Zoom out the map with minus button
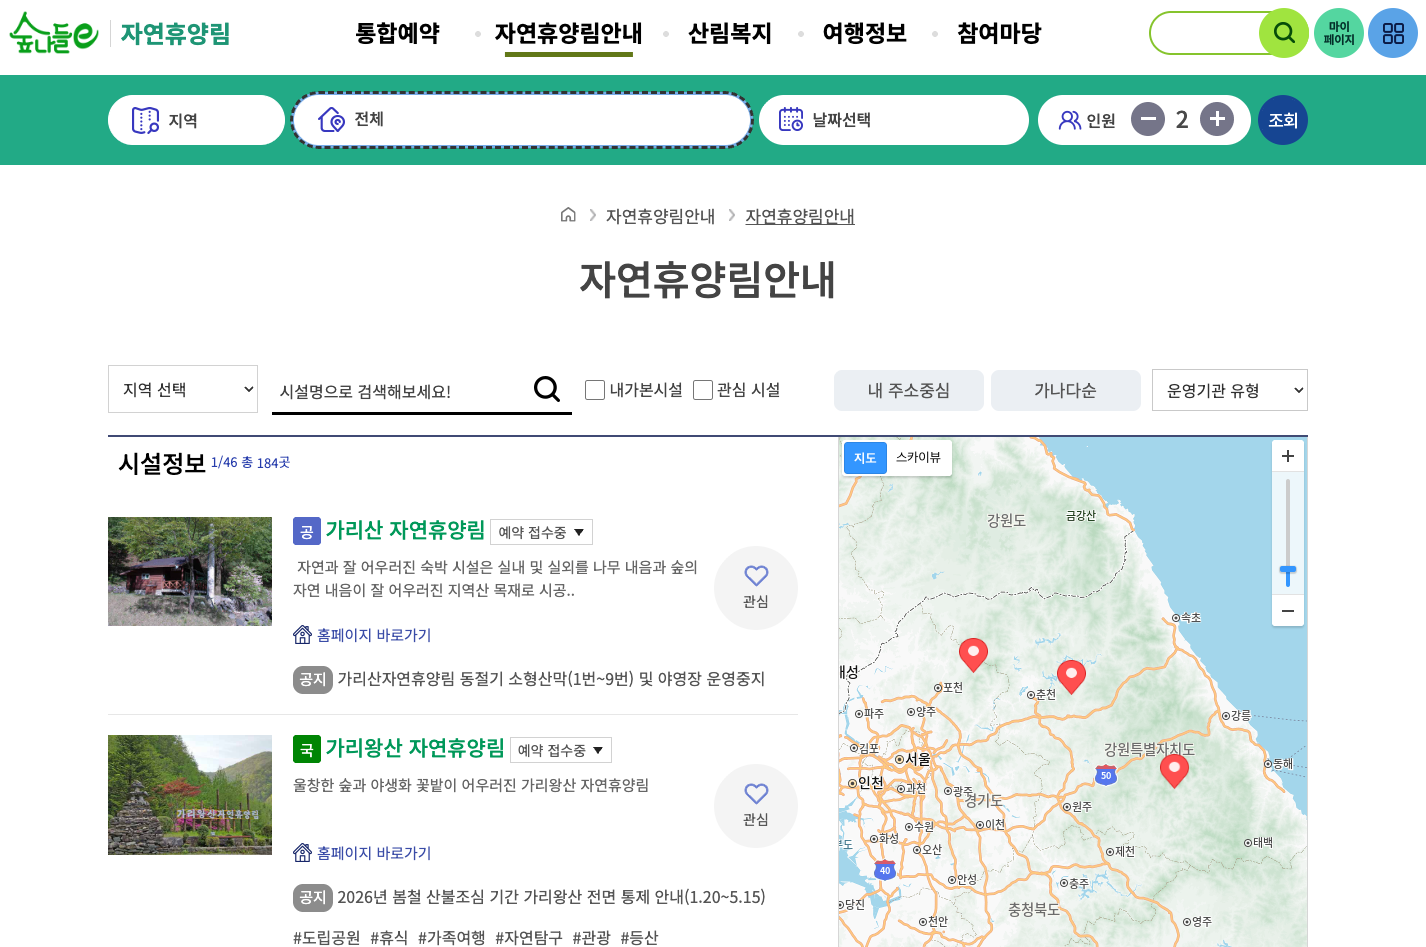1426x947 pixels. pos(1288,611)
